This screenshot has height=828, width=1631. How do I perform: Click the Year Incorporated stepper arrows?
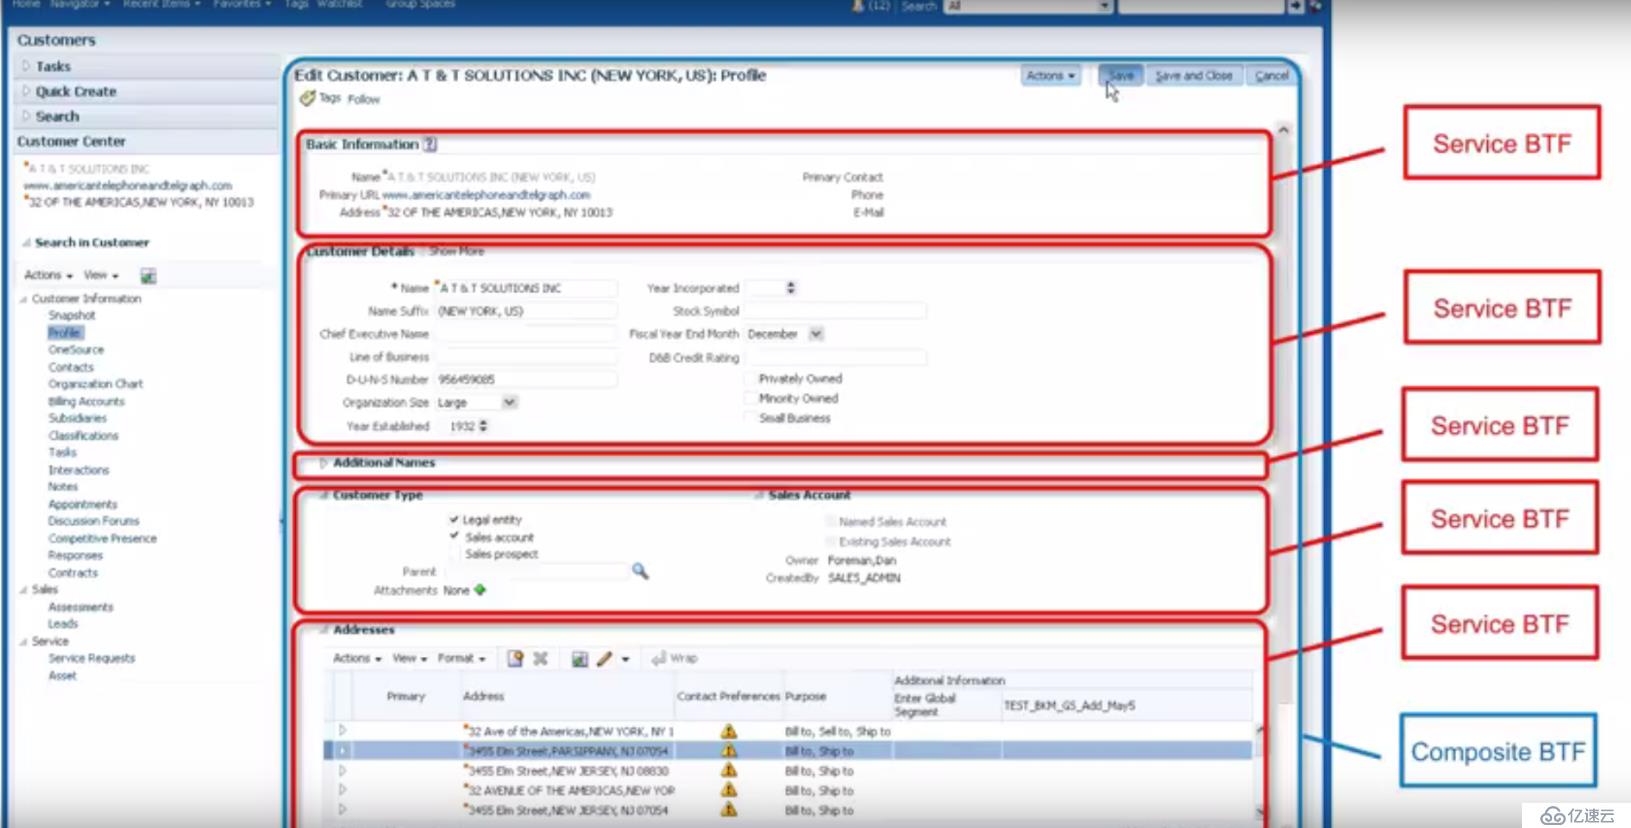click(791, 288)
